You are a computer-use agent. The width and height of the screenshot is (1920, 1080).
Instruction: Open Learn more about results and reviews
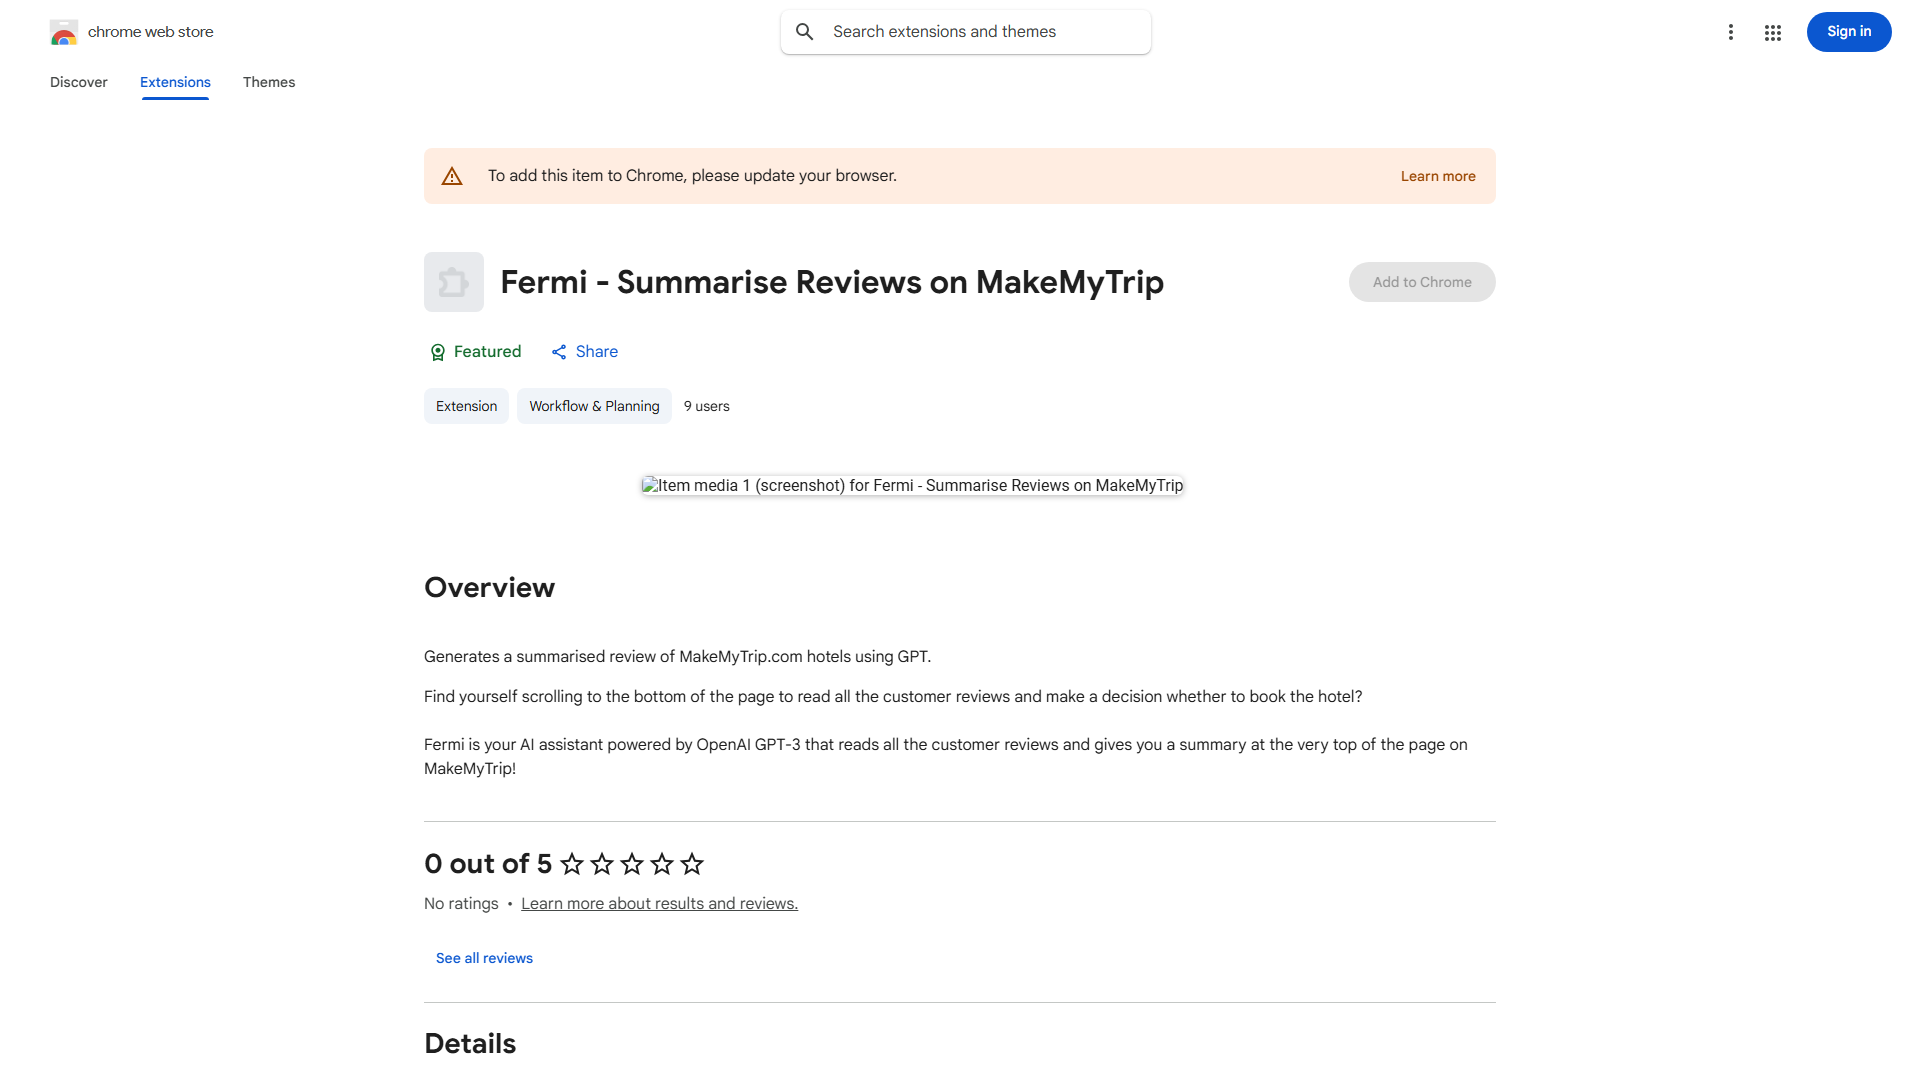point(659,903)
